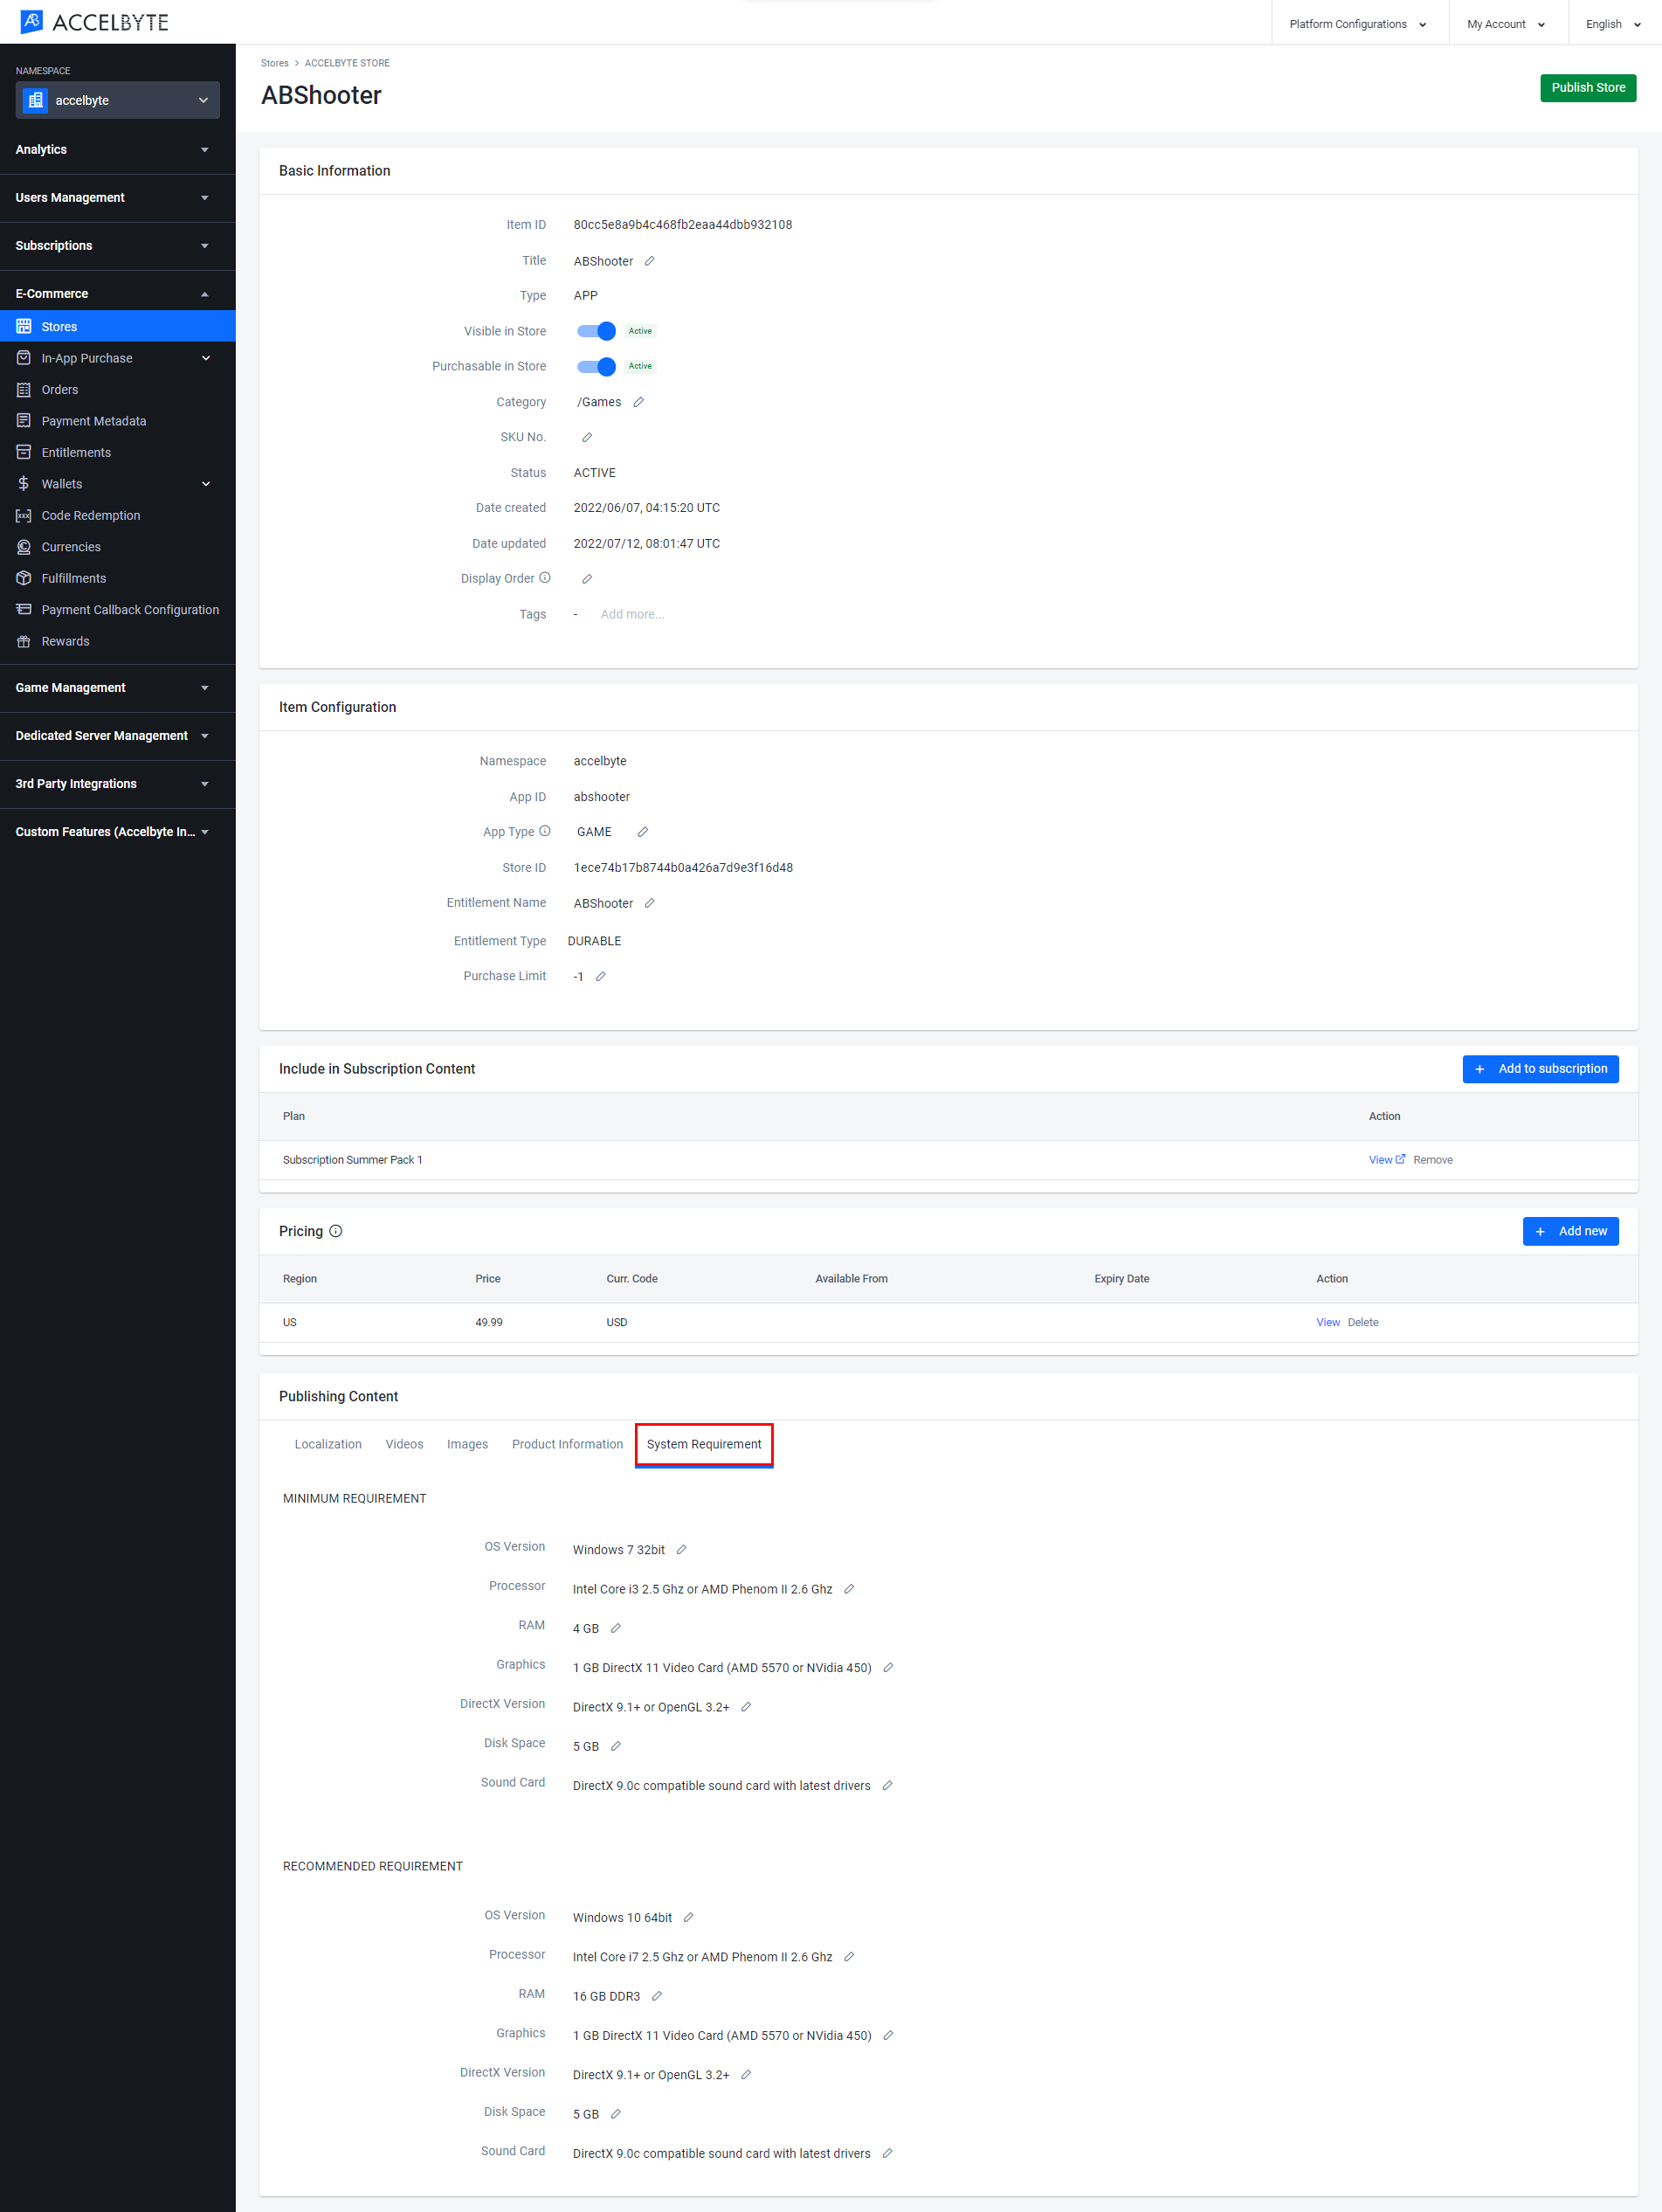
Task: Expand Dedicated Server Management section
Action: pyautogui.click(x=118, y=736)
